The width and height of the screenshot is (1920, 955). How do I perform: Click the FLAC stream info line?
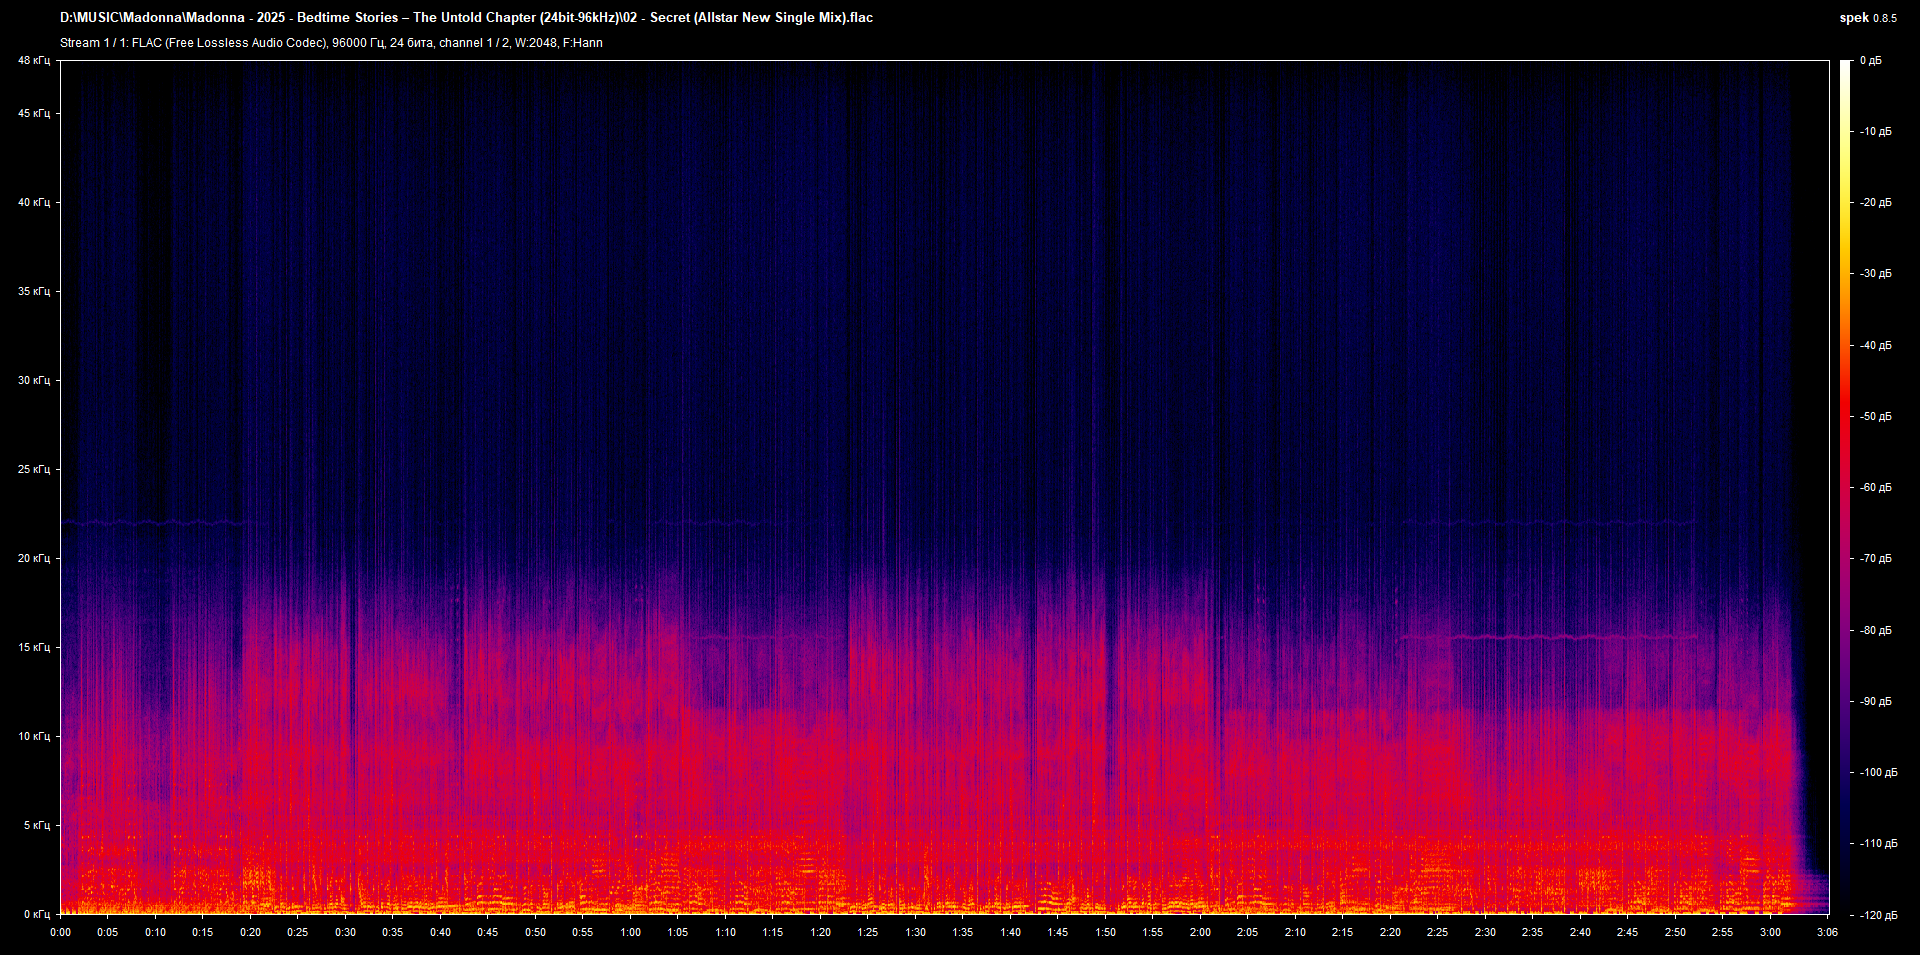pyautogui.click(x=331, y=43)
